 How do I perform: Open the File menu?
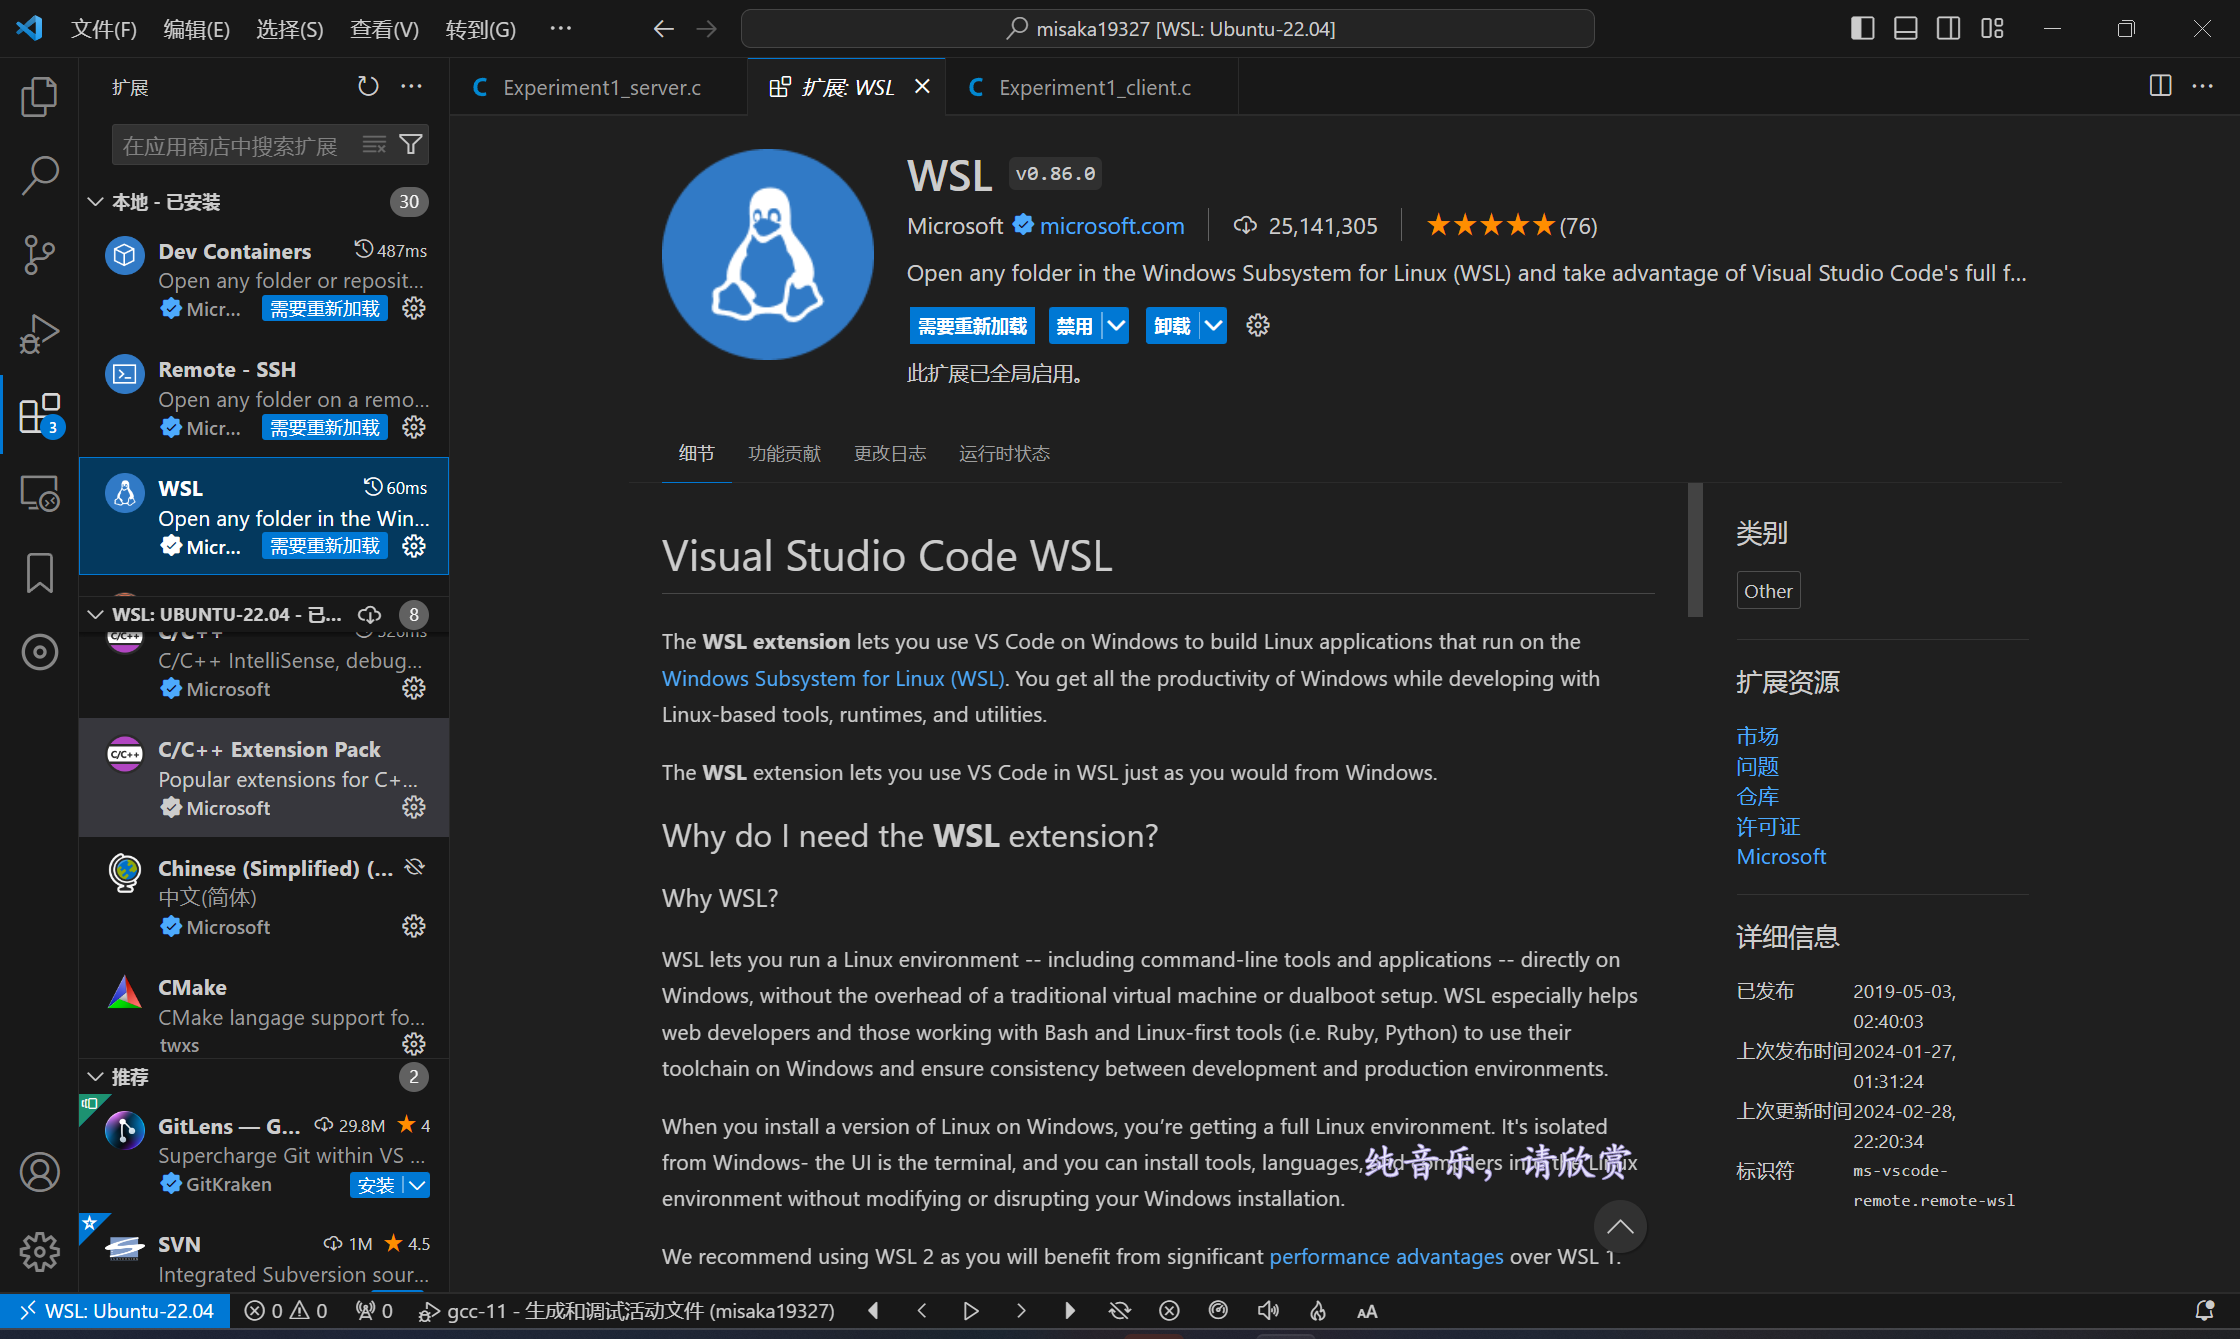(x=103, y=29)
